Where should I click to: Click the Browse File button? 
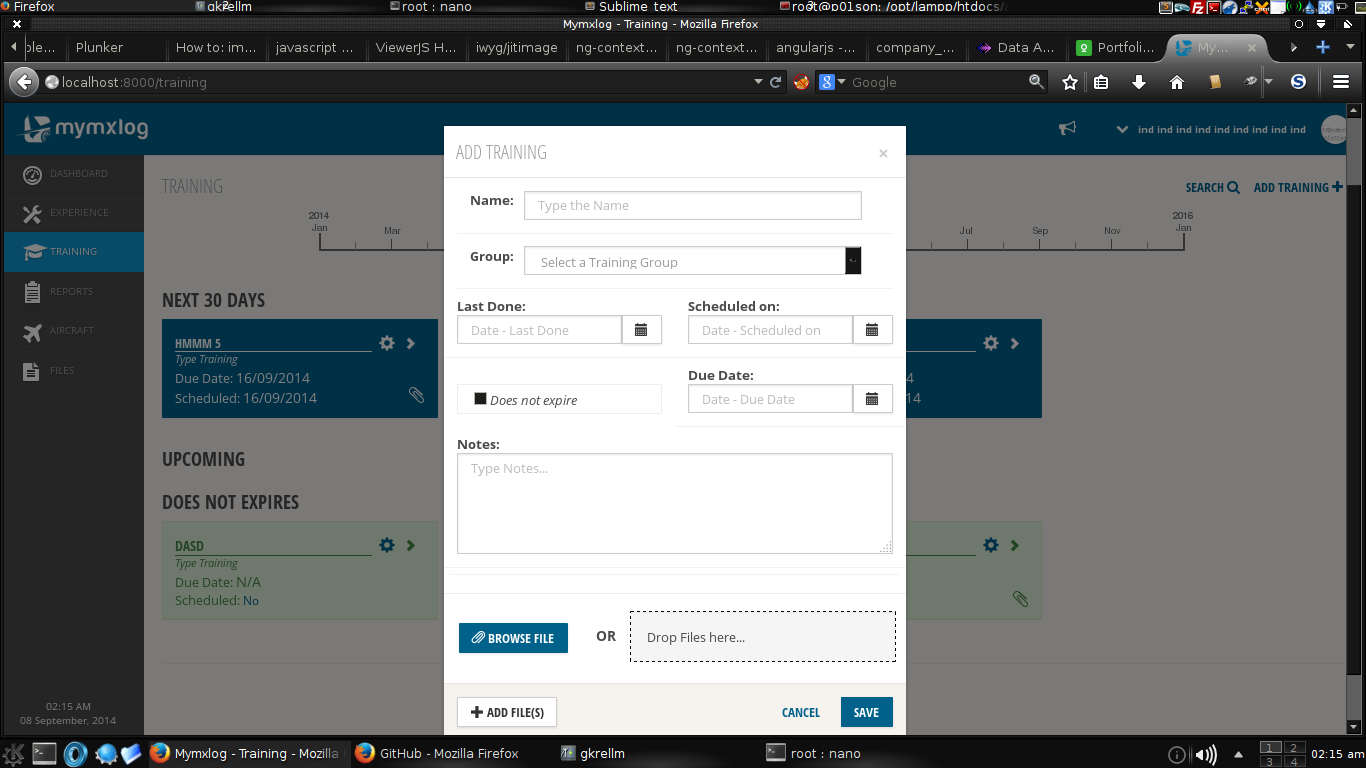513,638
